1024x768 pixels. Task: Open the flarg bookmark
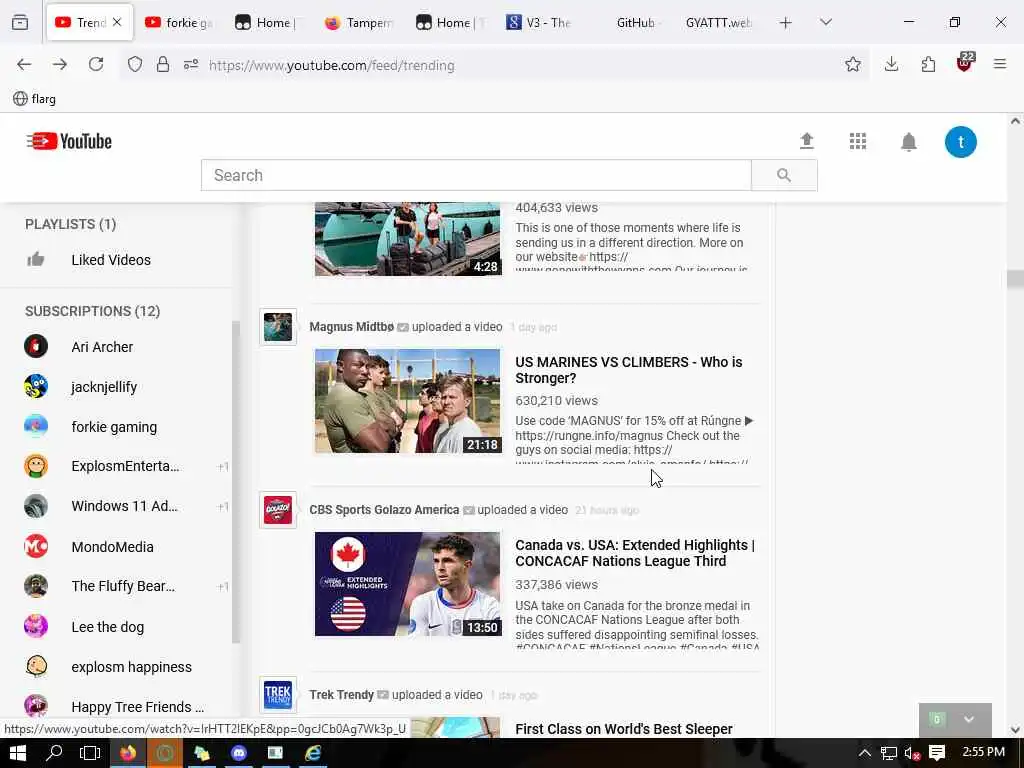tap(35, 99)
